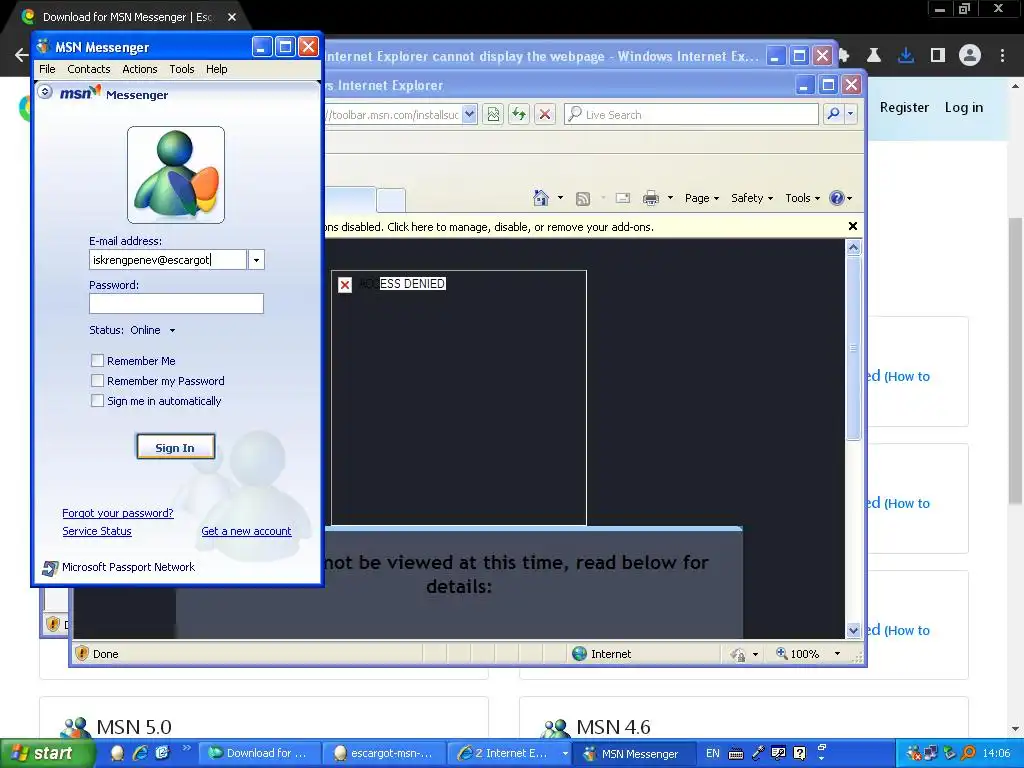Expand the Internet Explorer address bar dropdown
Screen dimensions: 1024x768
click(x=470, y=114)
